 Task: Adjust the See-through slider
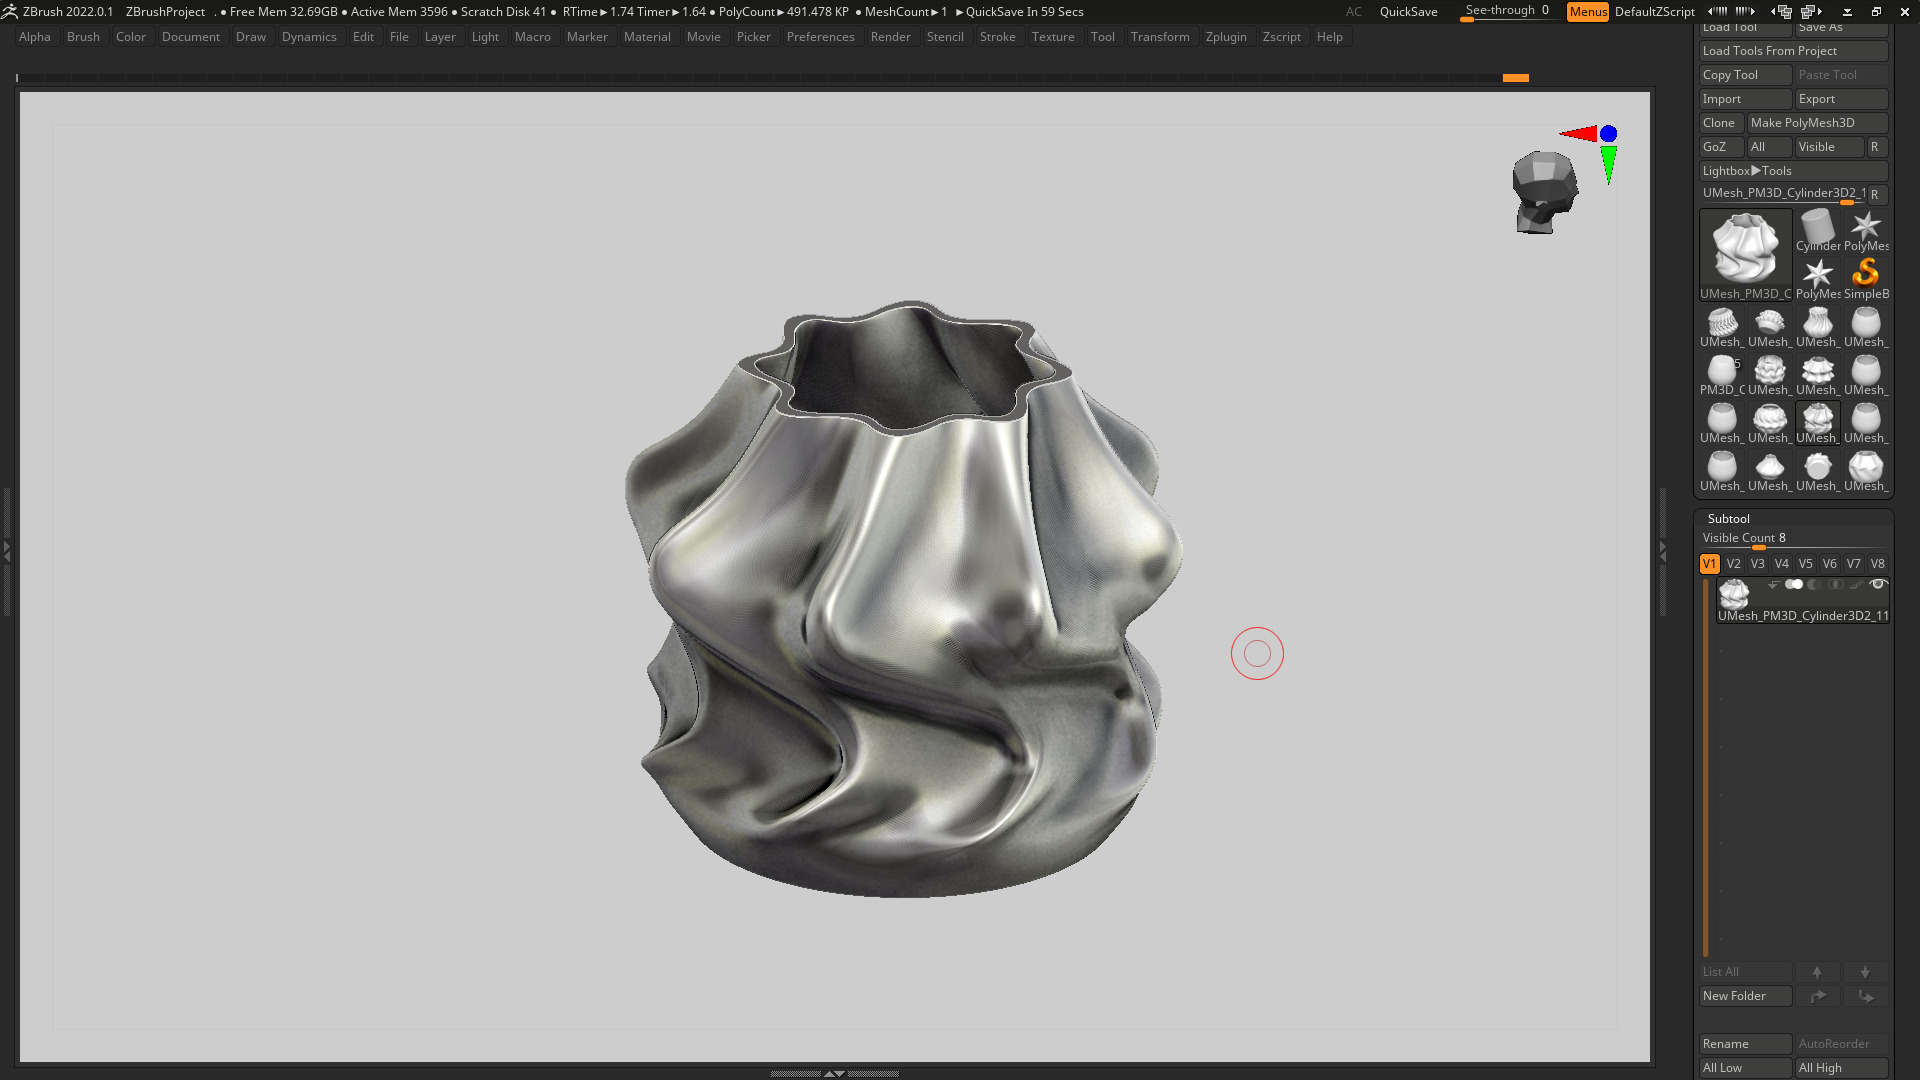[1507, 11]
